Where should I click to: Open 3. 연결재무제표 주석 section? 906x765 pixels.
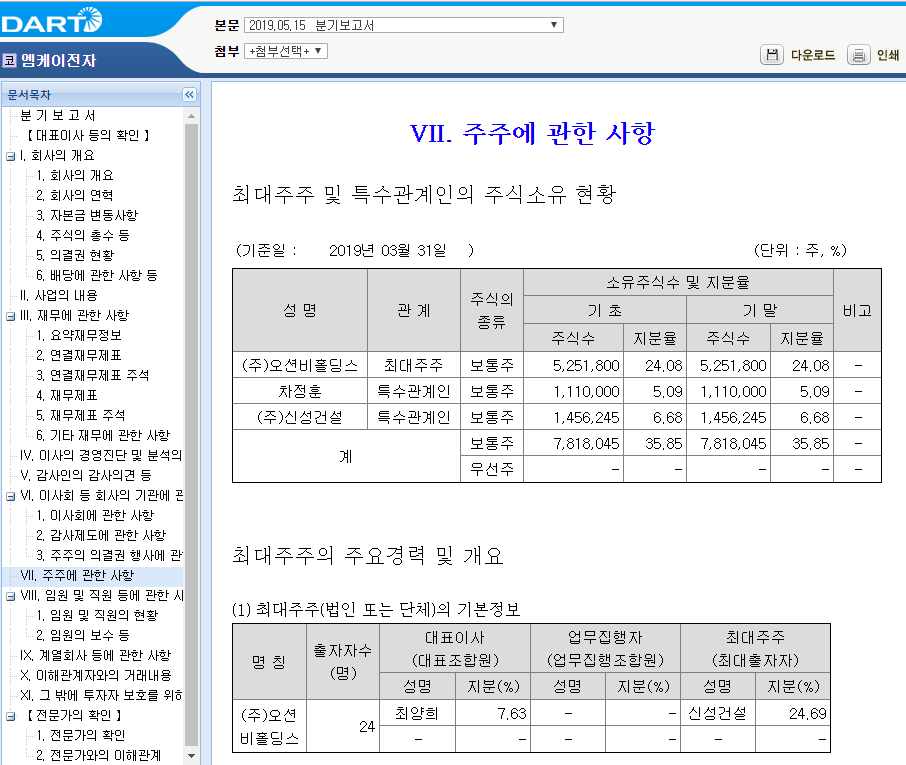(x=92, y=375)
